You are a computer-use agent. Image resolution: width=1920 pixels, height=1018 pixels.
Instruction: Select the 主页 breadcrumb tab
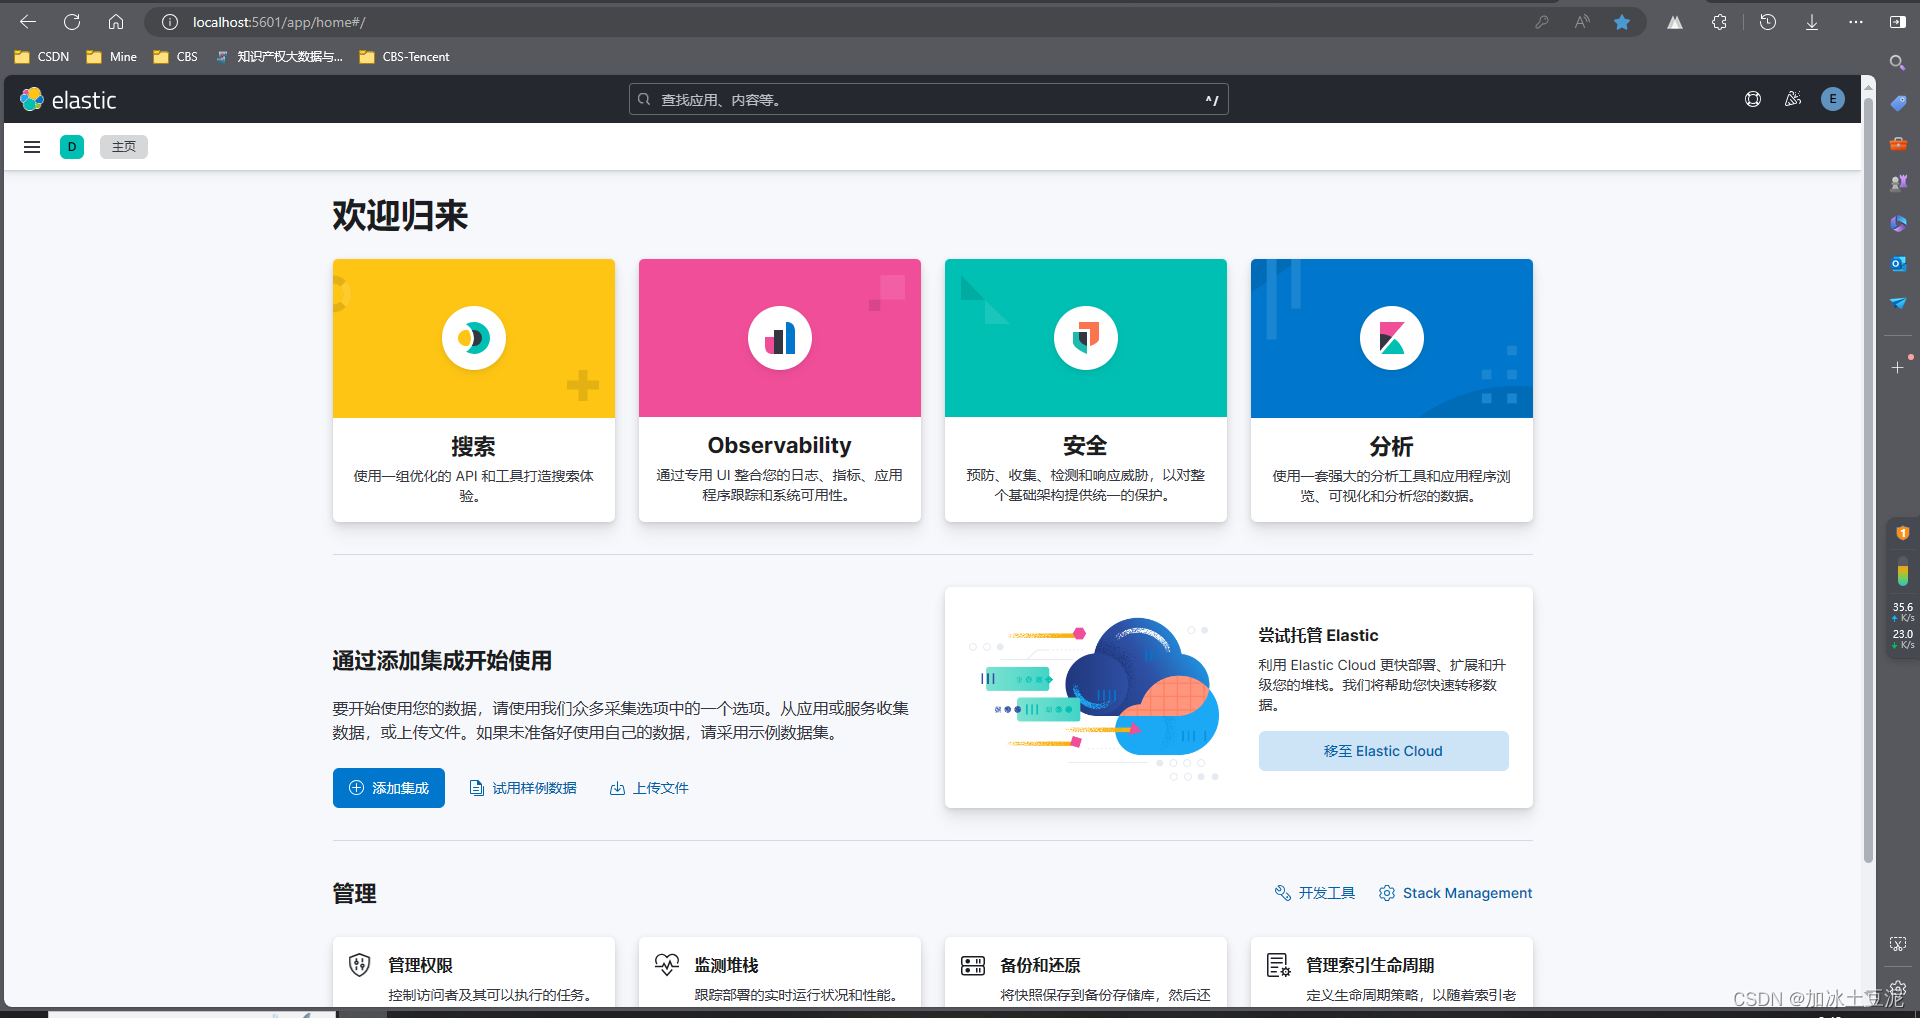point(124,147)
